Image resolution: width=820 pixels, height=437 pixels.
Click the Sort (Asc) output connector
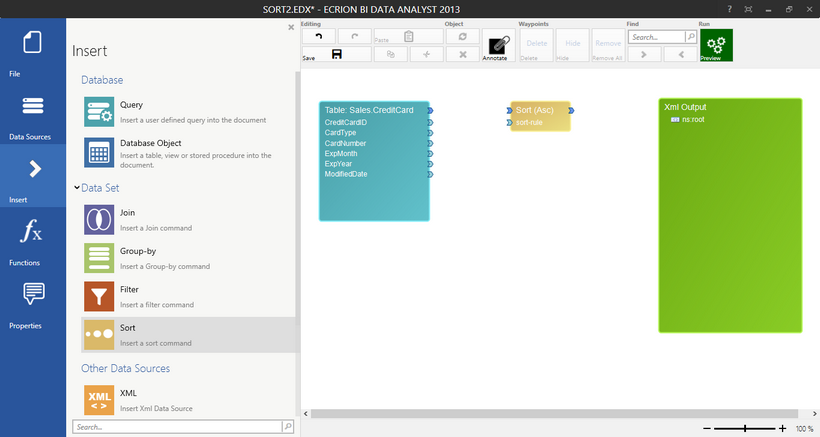coord(571,110)
